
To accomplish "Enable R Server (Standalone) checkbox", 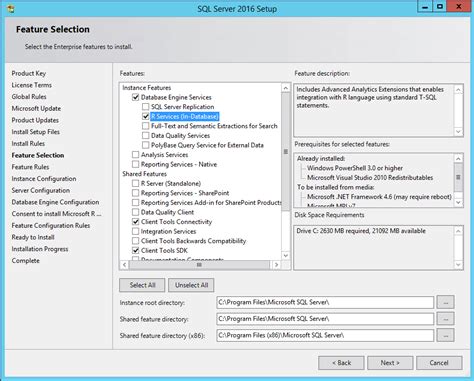I will [135, 183].
